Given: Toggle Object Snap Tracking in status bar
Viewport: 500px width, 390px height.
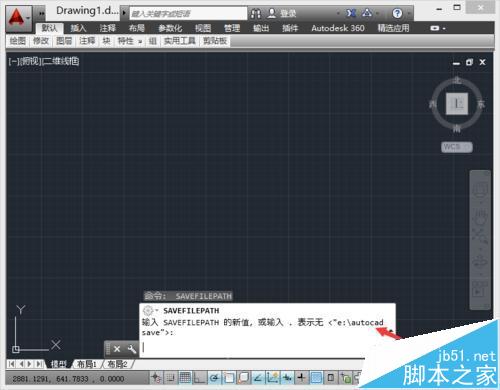Looking at the screenshot, I should click(258, 378).
